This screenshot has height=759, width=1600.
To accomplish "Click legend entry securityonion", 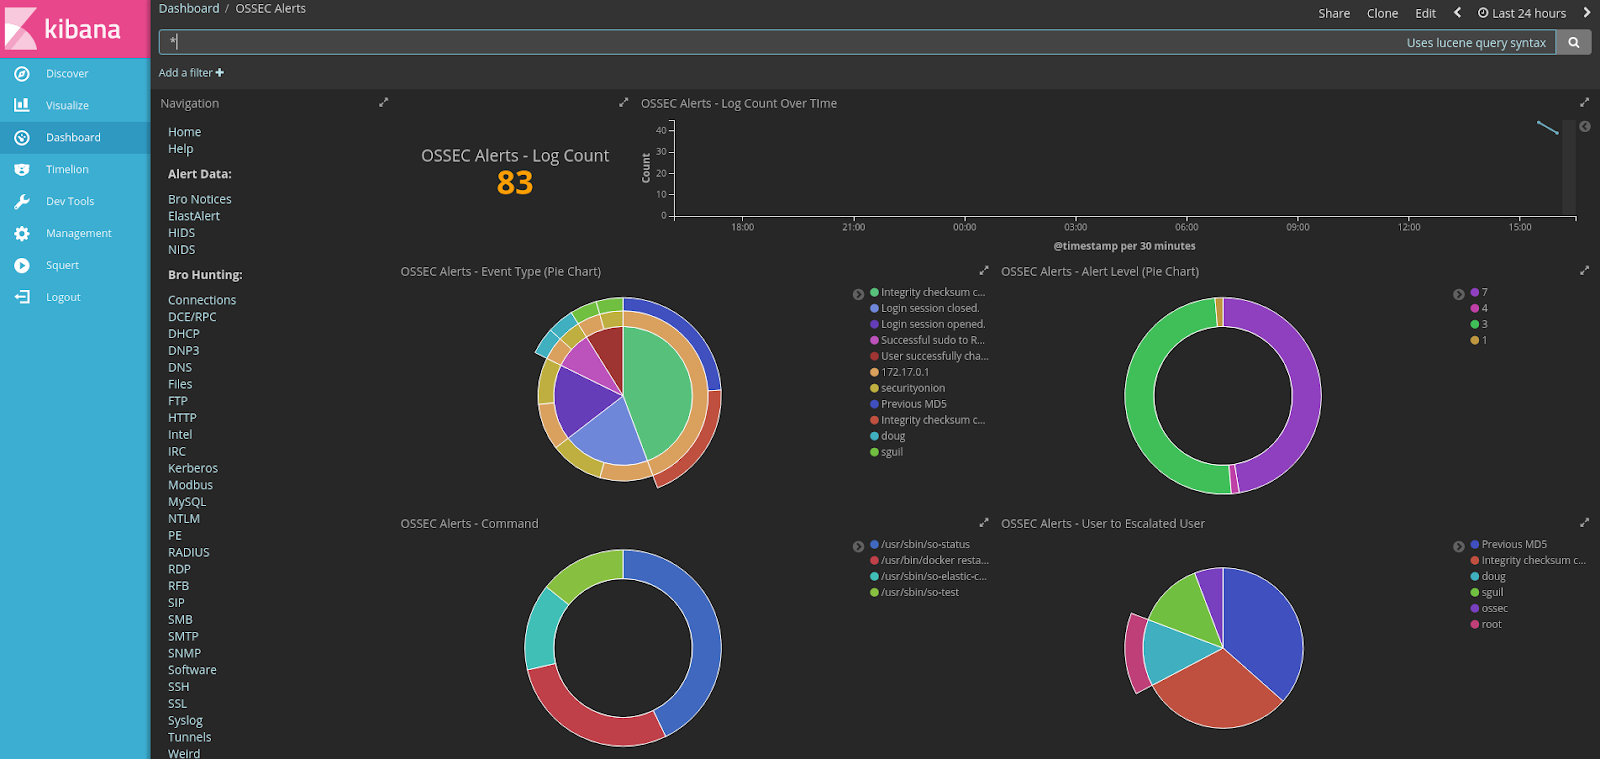I will click(x=912, y=388).
